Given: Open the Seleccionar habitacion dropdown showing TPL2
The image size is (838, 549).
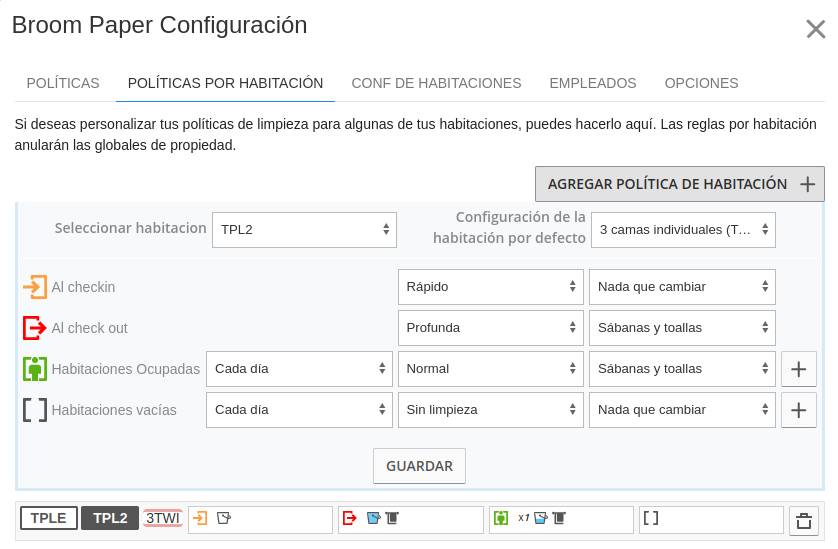Looking at the screenshot, I should coord(304,230).
